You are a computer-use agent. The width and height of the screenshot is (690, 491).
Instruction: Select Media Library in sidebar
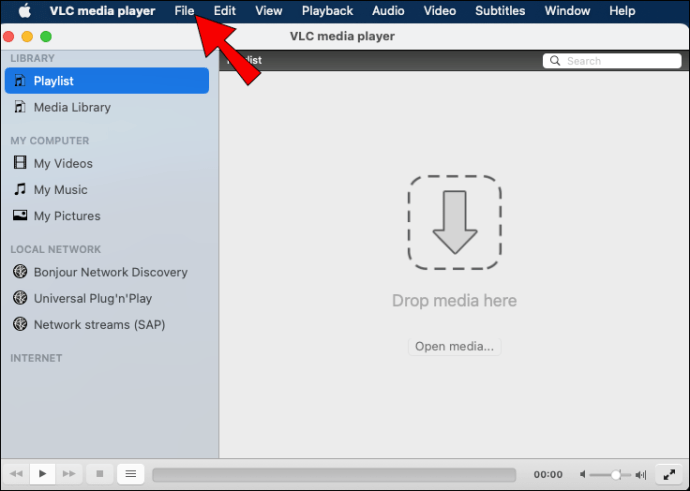tap(72, 107)
